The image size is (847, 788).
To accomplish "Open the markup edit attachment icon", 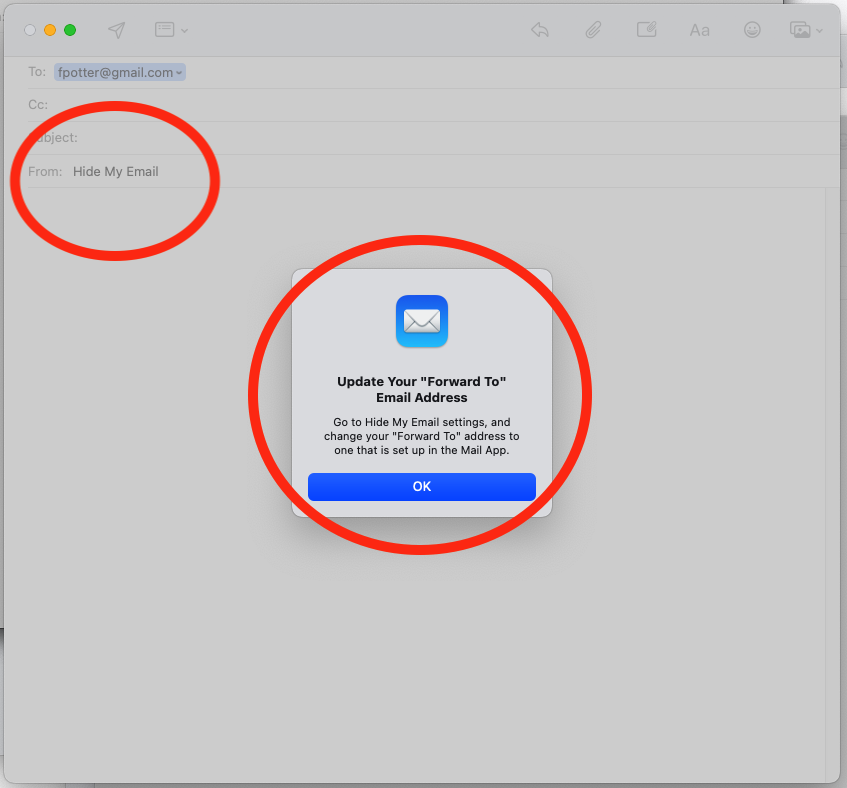I will point(646,29).
